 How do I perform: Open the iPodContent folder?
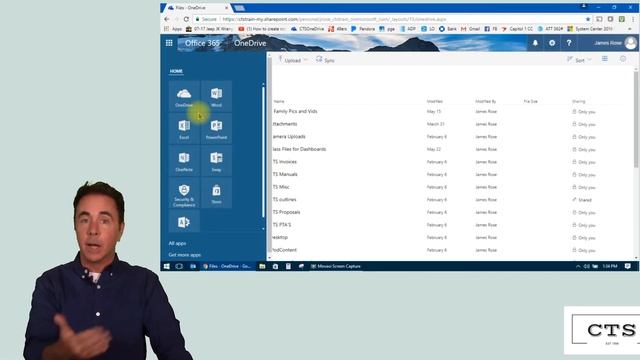[x=284, y=250]
